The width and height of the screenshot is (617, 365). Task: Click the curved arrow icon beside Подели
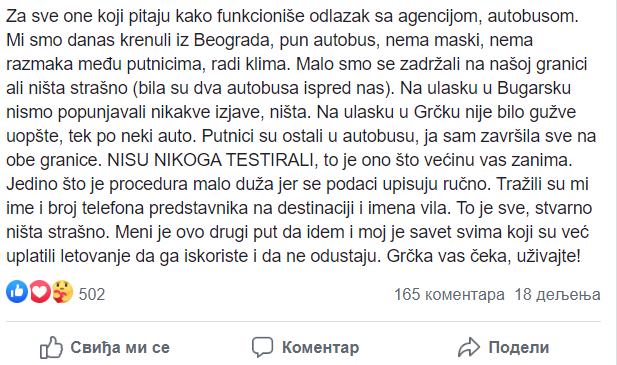pyautogui.click(x=469, y=347)
